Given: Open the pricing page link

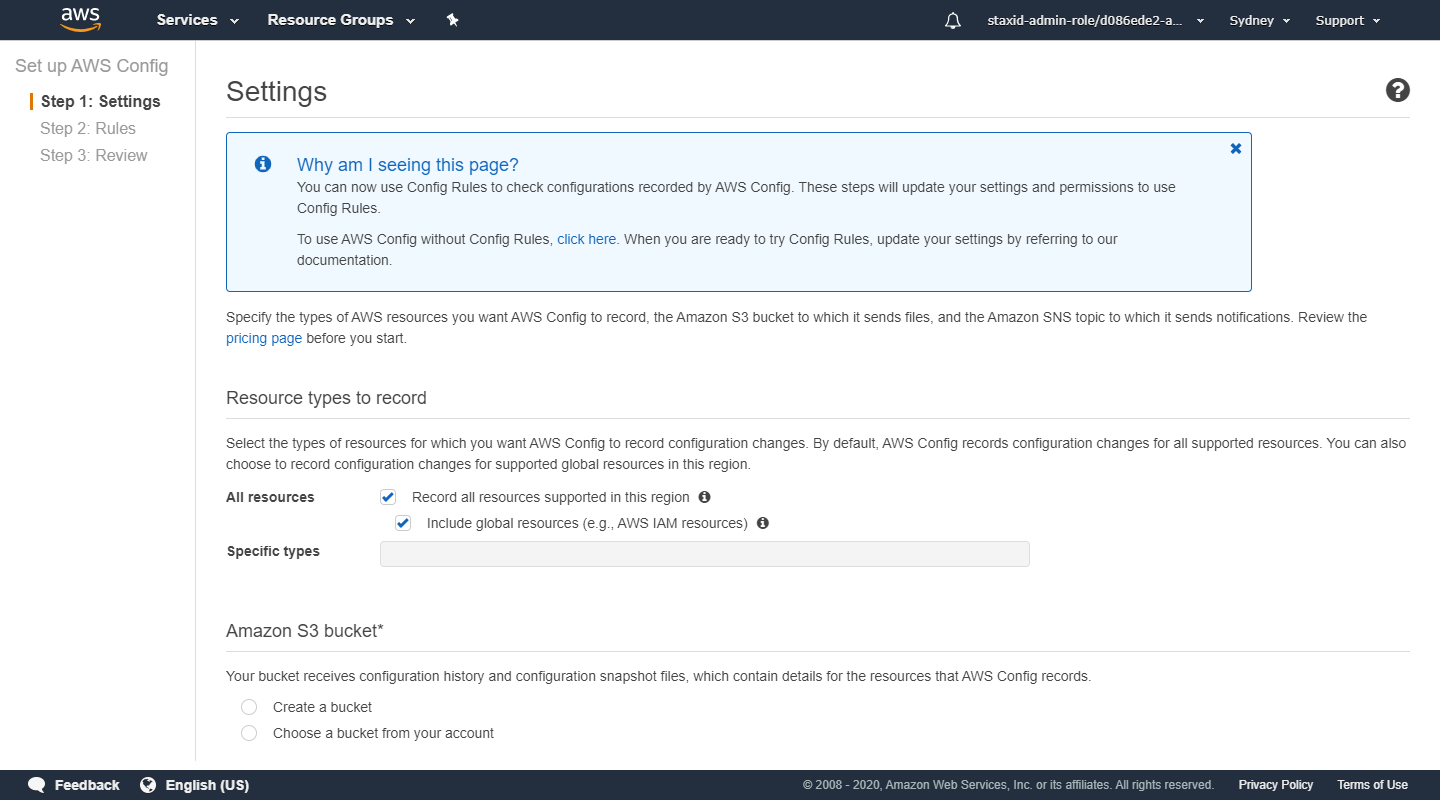Looking at the screenshot, I should 264,338.
